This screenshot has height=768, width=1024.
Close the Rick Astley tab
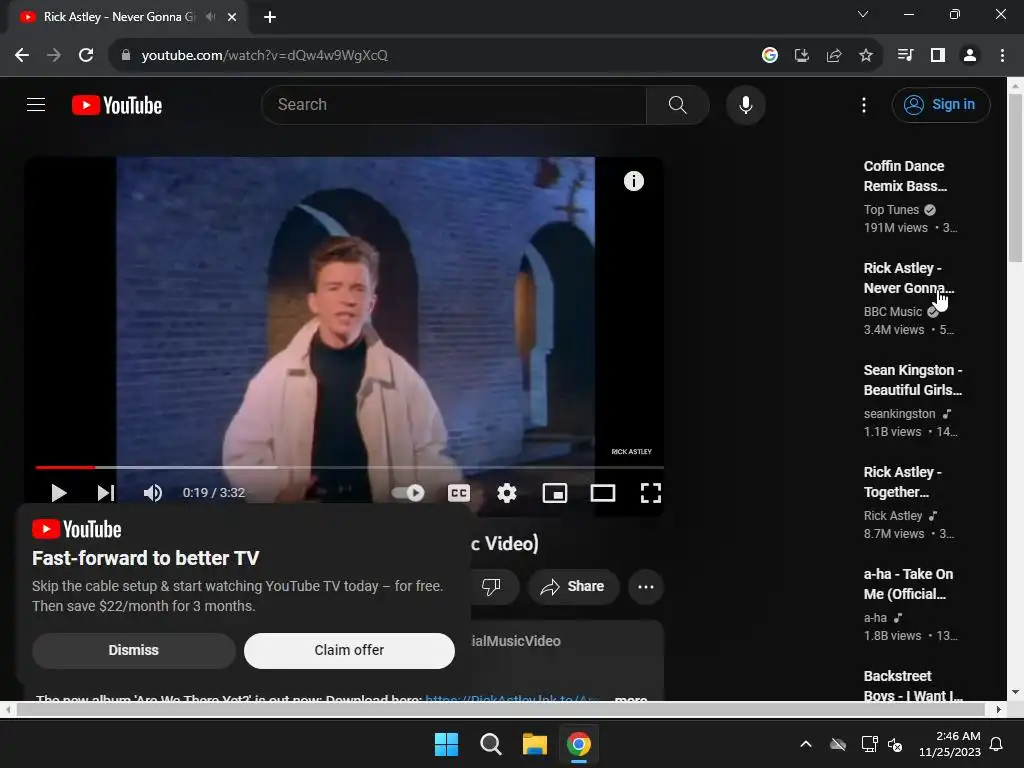tap(232, 17)
